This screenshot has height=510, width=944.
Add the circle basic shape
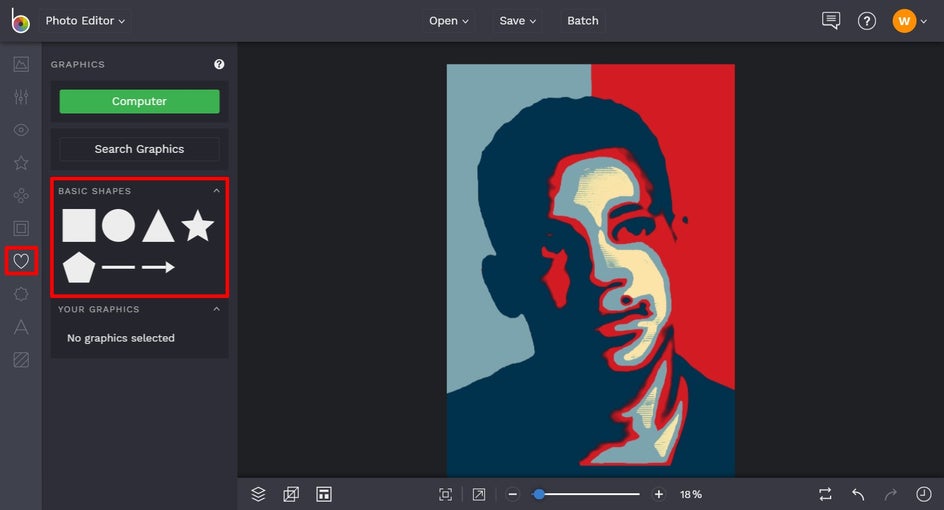point(119,225)
